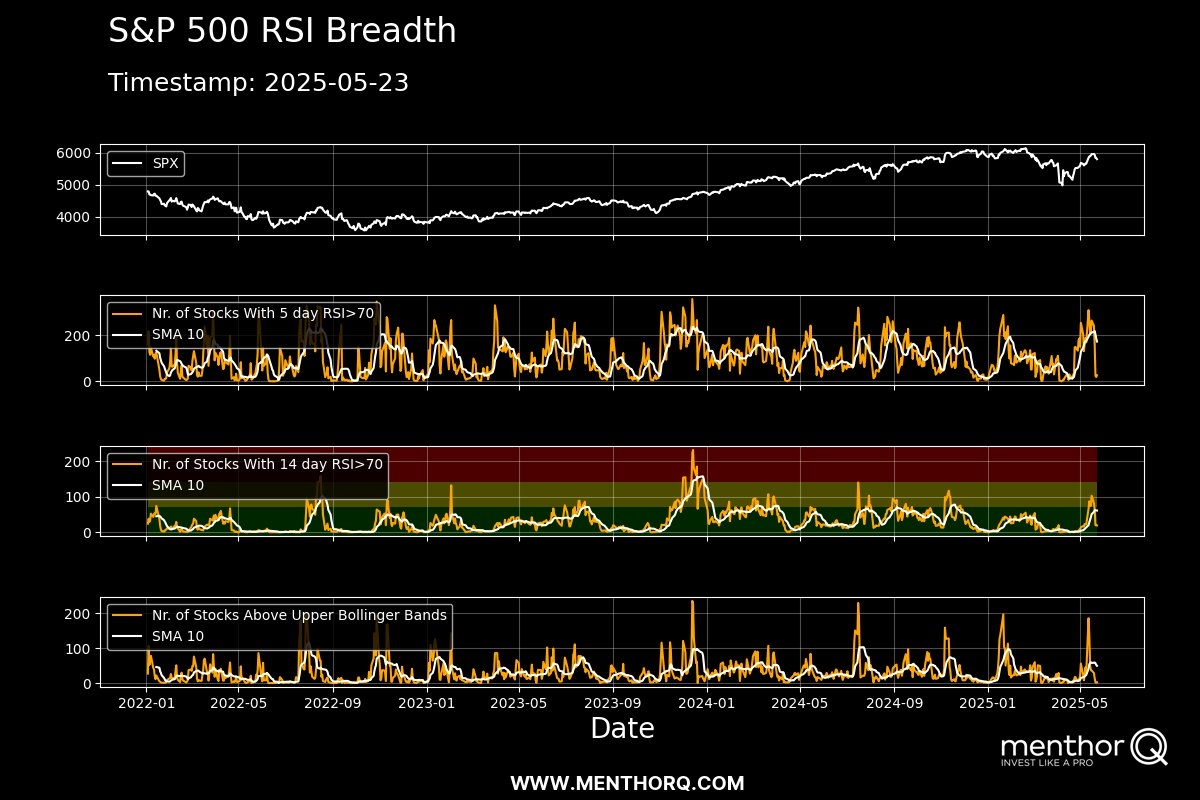Click the MenthorQ magnifier Q logo icon
1200x800 pixels.
click(1149, 747)
